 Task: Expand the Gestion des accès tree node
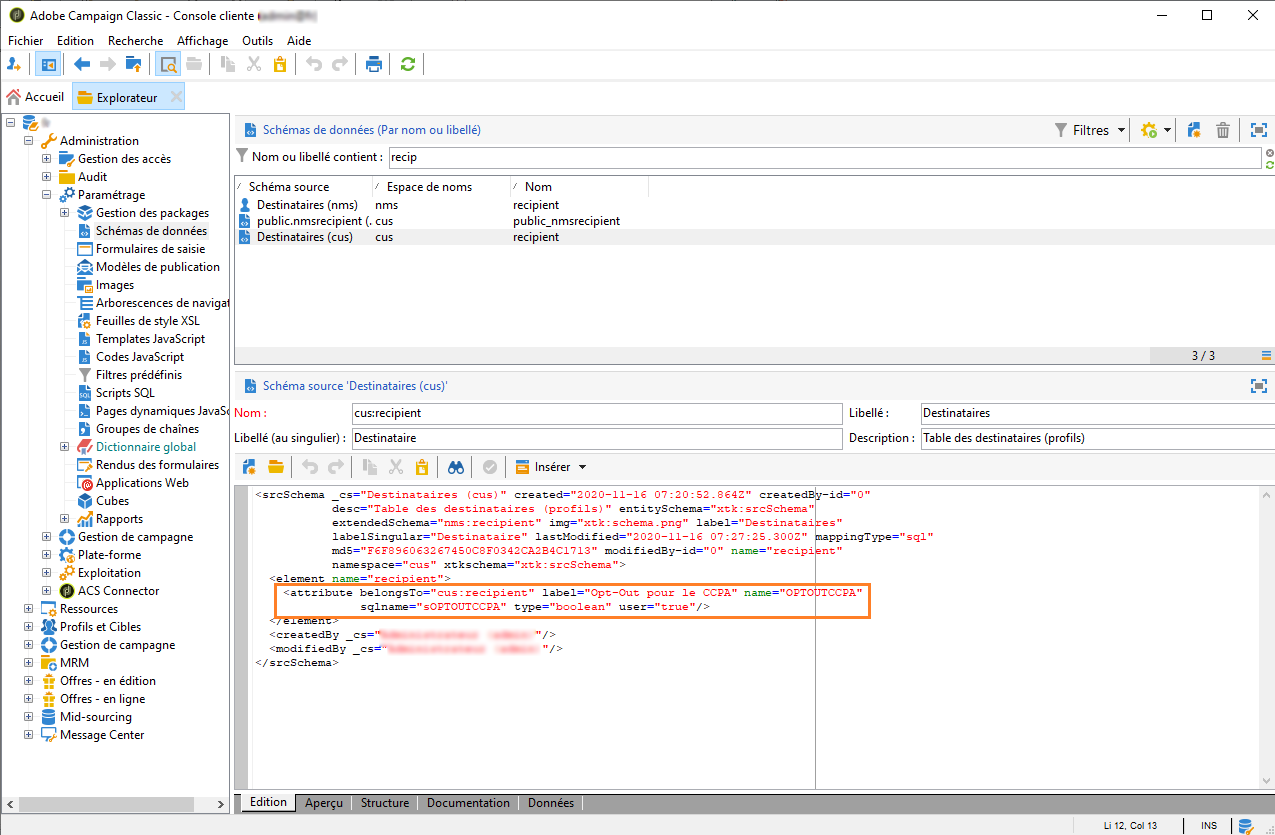(46, 159)
